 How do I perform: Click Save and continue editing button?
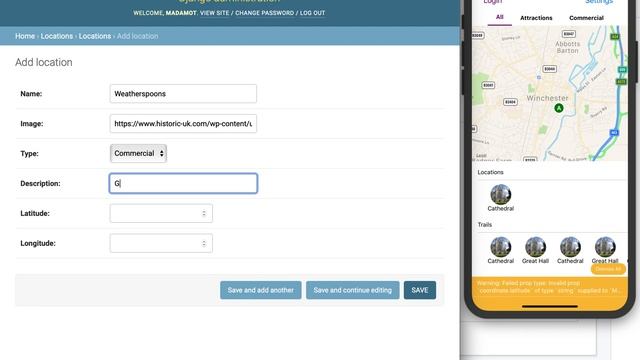click(x=353, y=290)
